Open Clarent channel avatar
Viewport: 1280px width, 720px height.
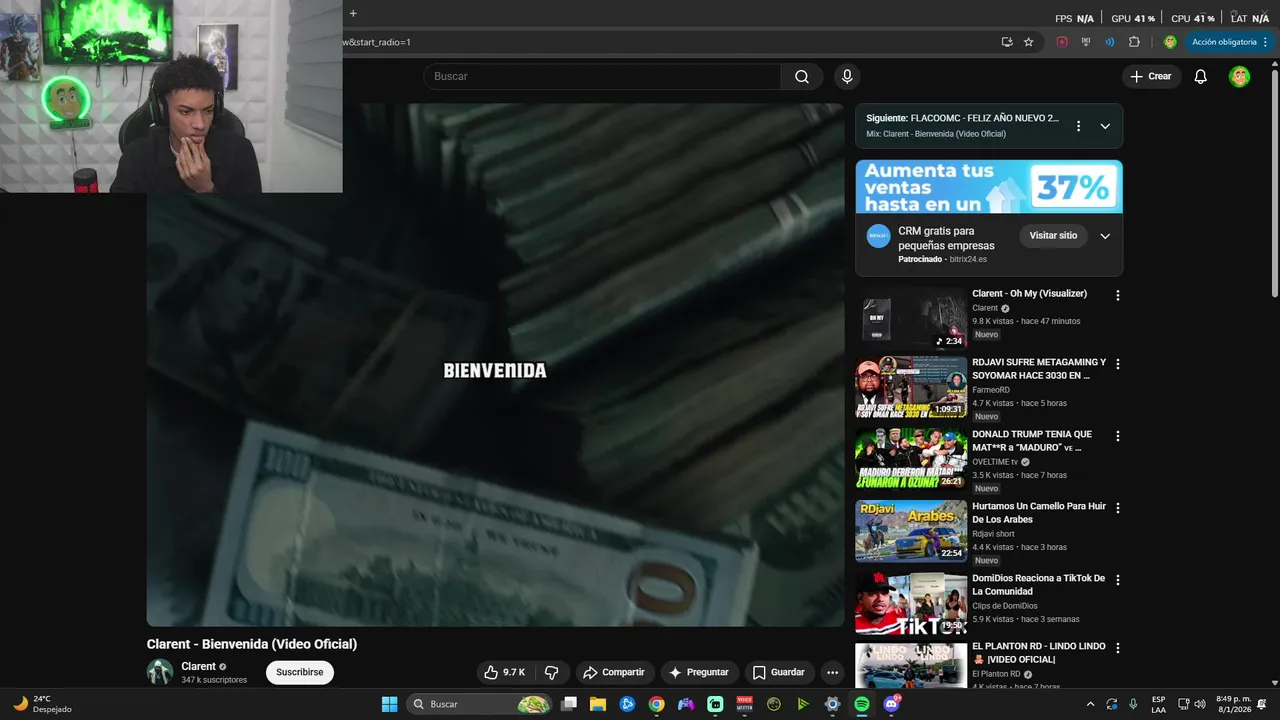160,672
